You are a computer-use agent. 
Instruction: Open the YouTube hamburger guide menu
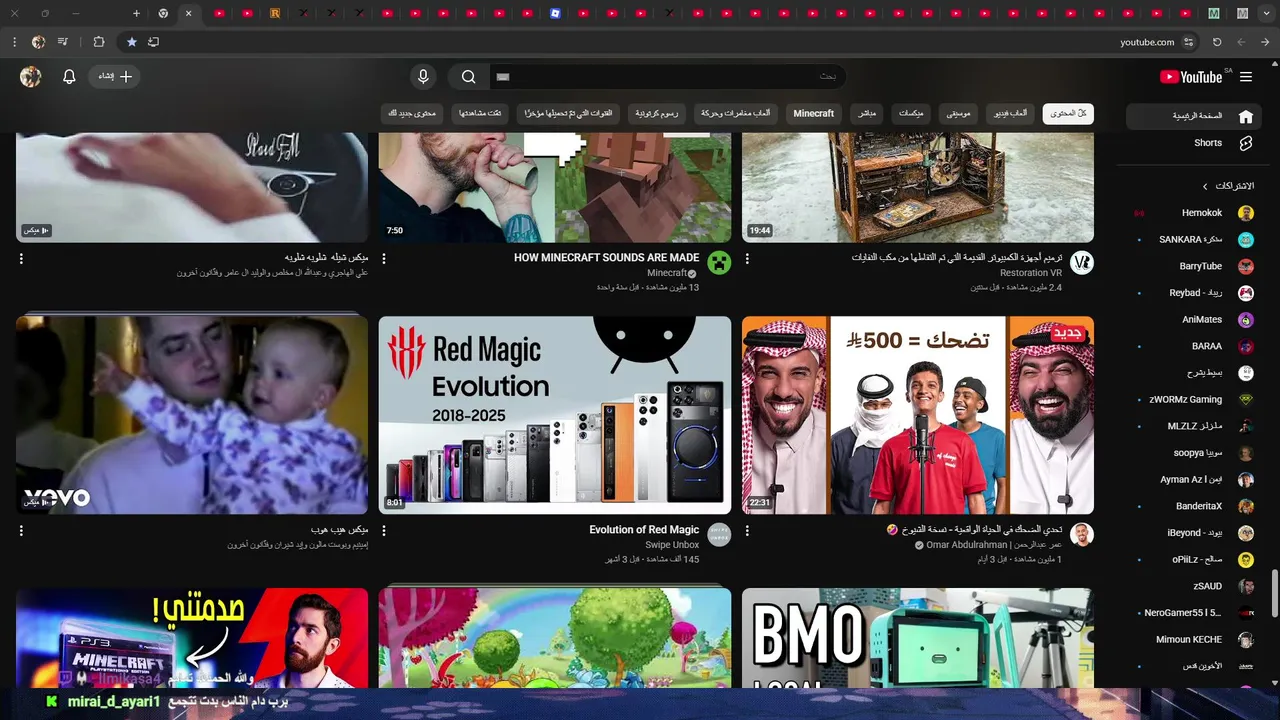(1246, 77)
